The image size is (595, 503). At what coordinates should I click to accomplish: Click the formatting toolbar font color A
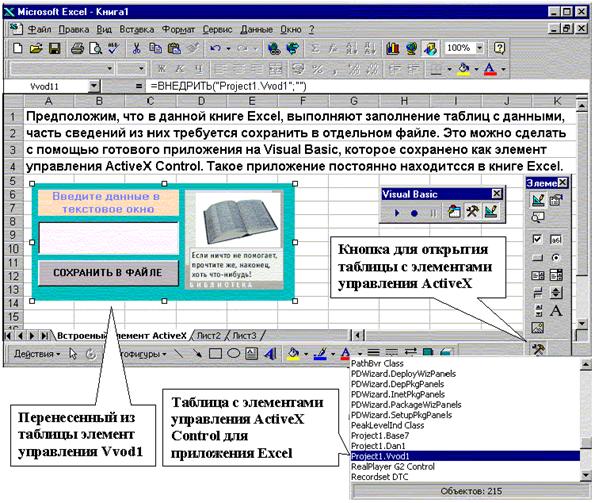click(491, 69)
